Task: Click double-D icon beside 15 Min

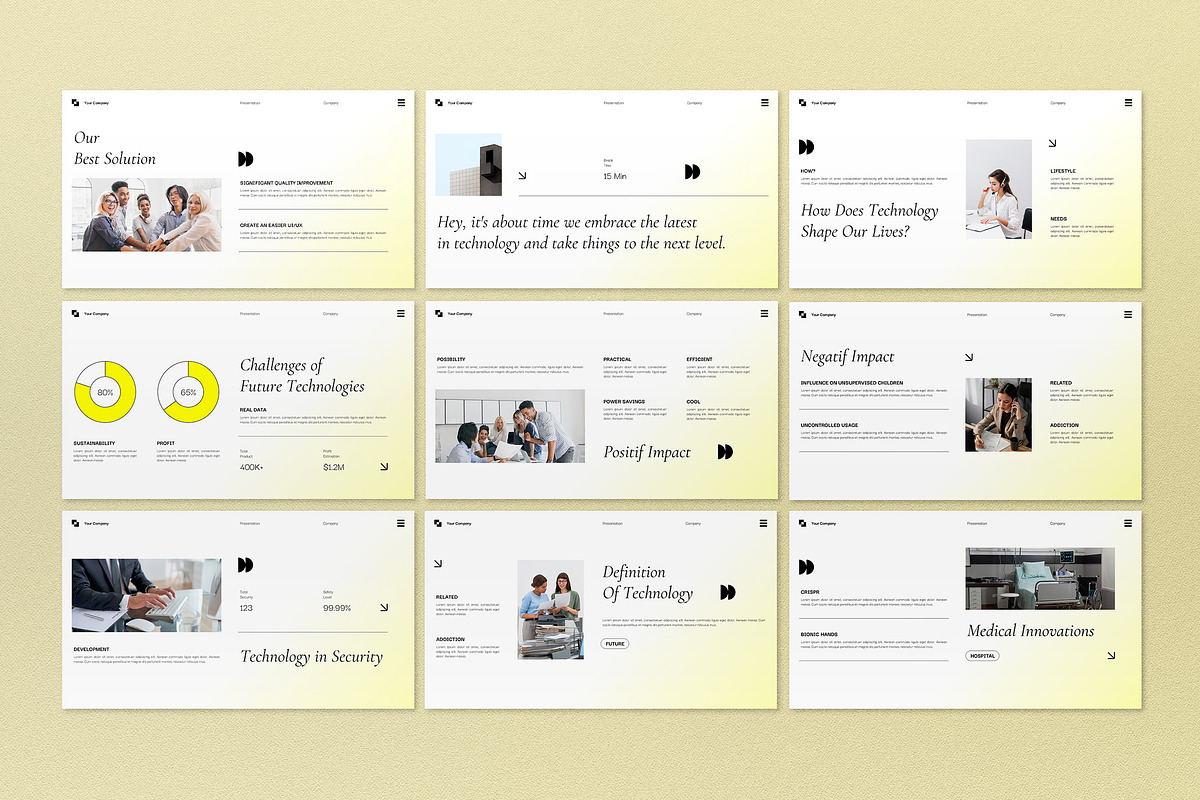Action: (692, 172)
